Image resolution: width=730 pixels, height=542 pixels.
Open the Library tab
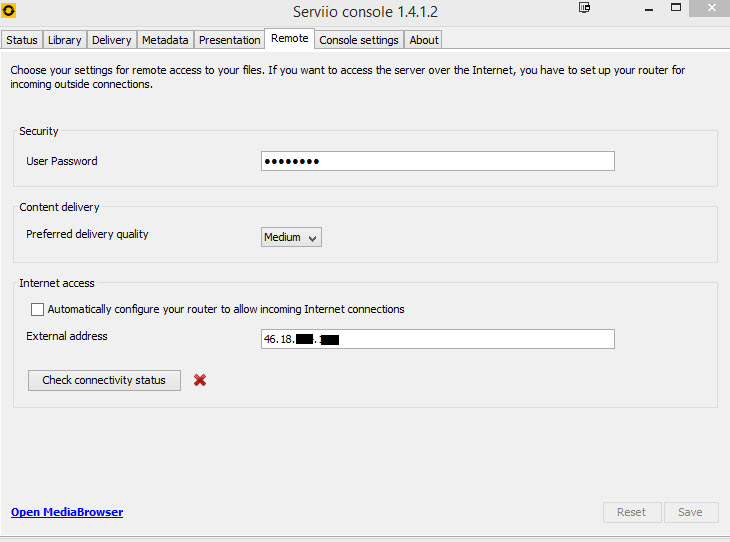[x=65, y=40]
